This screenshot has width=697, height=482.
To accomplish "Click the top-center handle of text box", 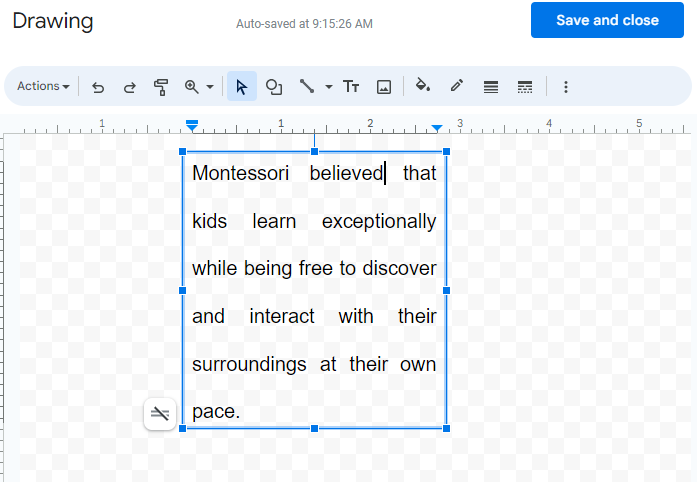I will (314, 152).
